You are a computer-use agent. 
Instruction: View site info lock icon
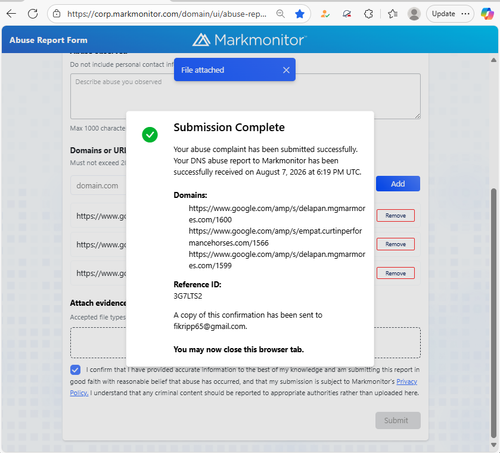coord(57,14)
